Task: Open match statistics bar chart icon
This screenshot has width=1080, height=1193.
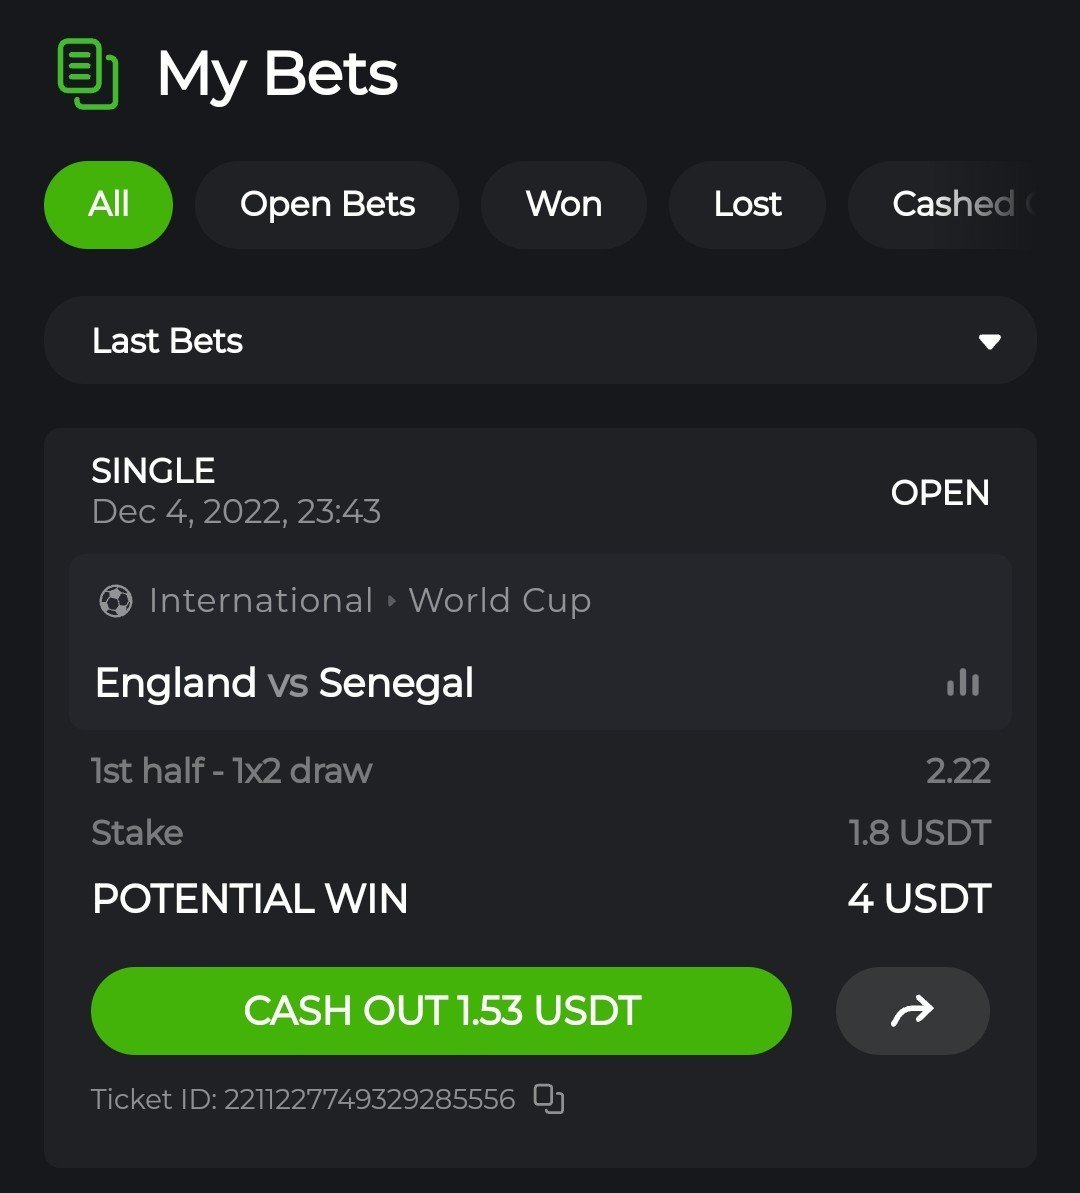Action: [x=963, y=682]
